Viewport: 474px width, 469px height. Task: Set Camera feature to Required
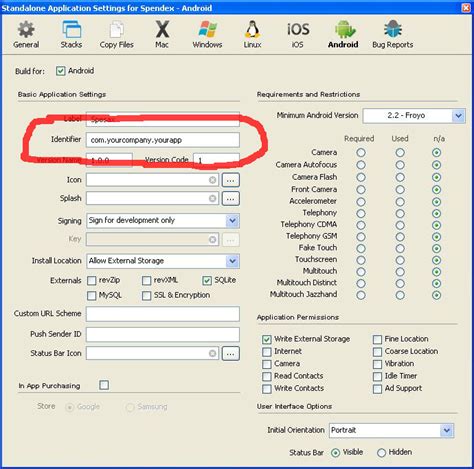pyautogui.click(x=361, y=153)
